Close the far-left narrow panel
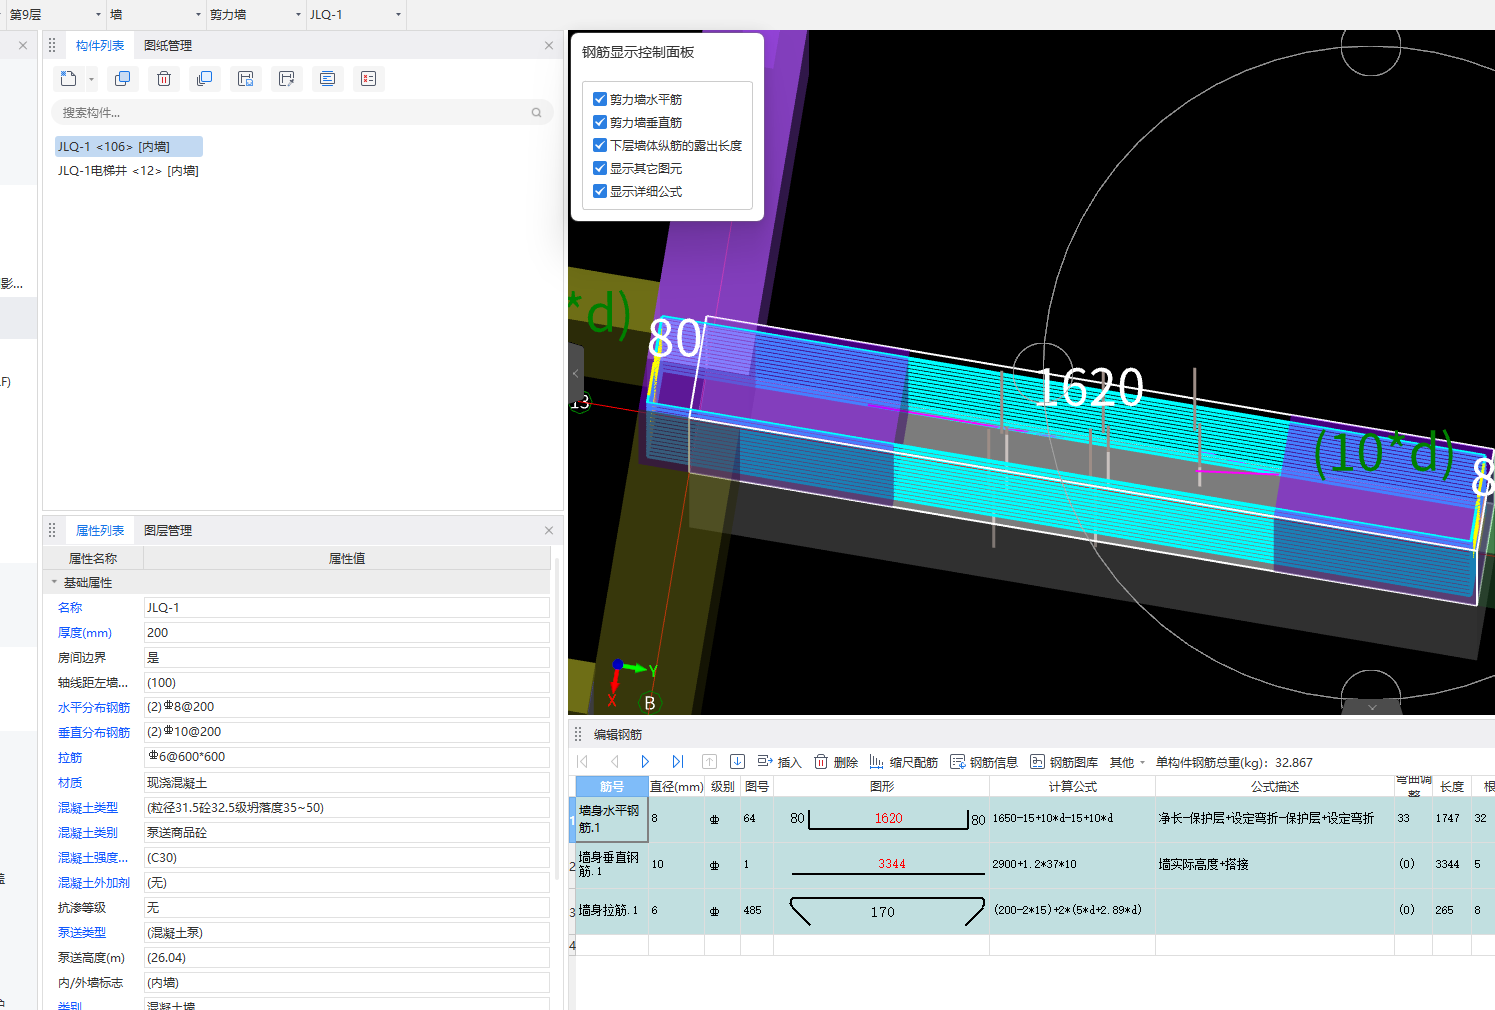This screenshot has height=1010, width=1495. pos(23,45)
